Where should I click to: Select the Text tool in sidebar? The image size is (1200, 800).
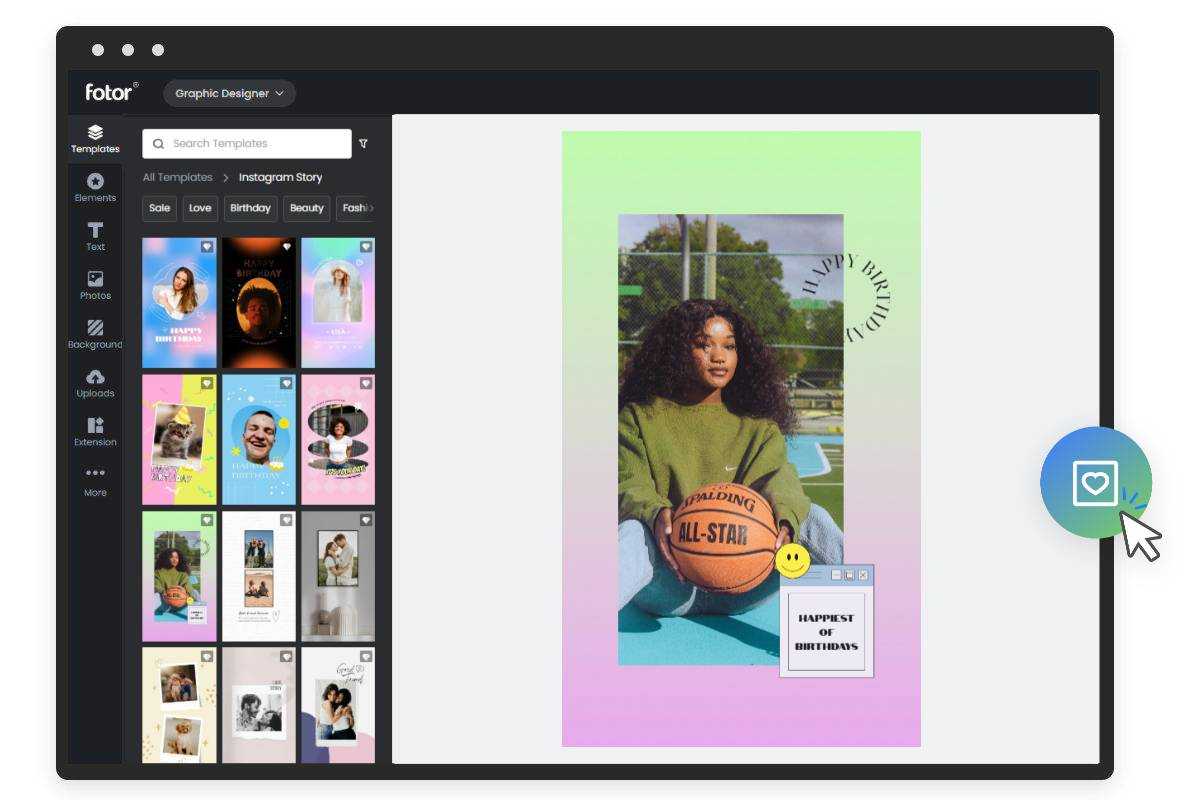coord(95,237)
